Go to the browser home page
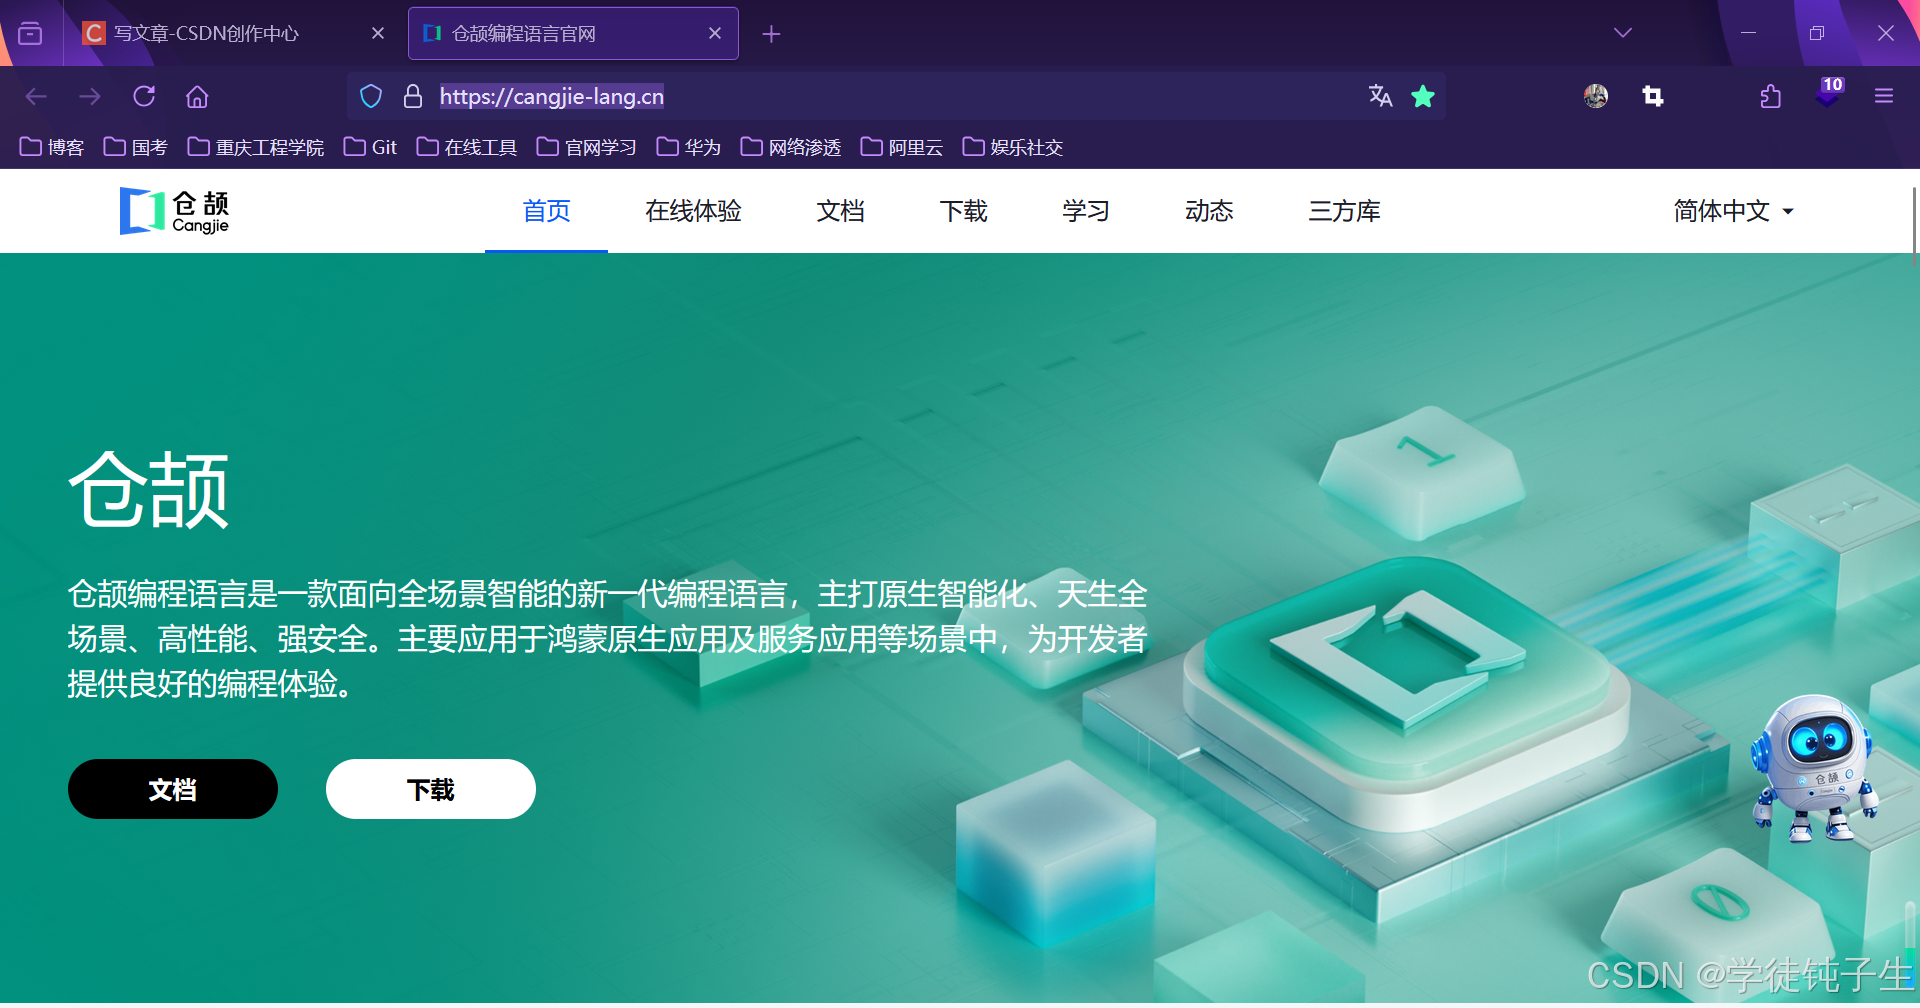The height and width of the screenshot is (1008, 1920). pos(197,96)
